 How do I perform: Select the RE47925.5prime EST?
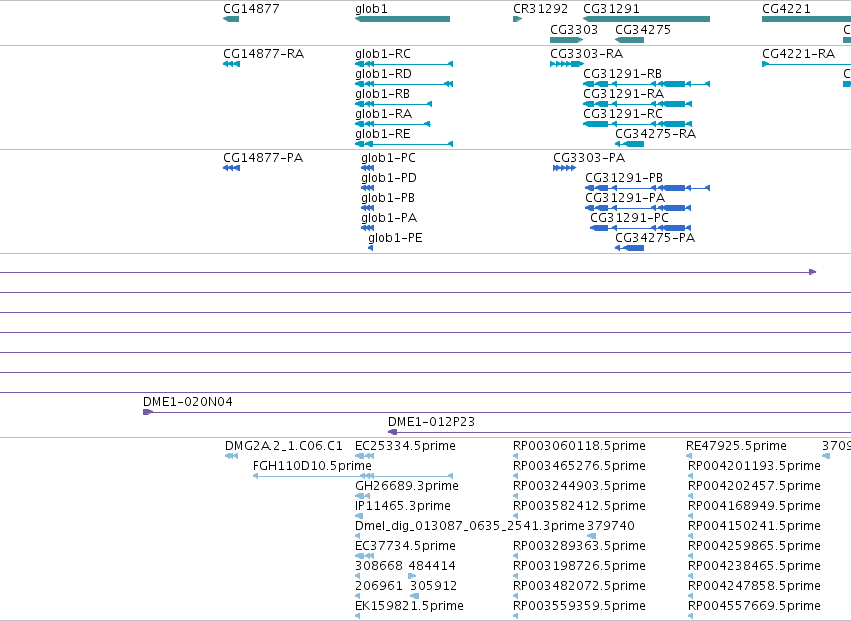pyautogui.click(x=689, y=456)
